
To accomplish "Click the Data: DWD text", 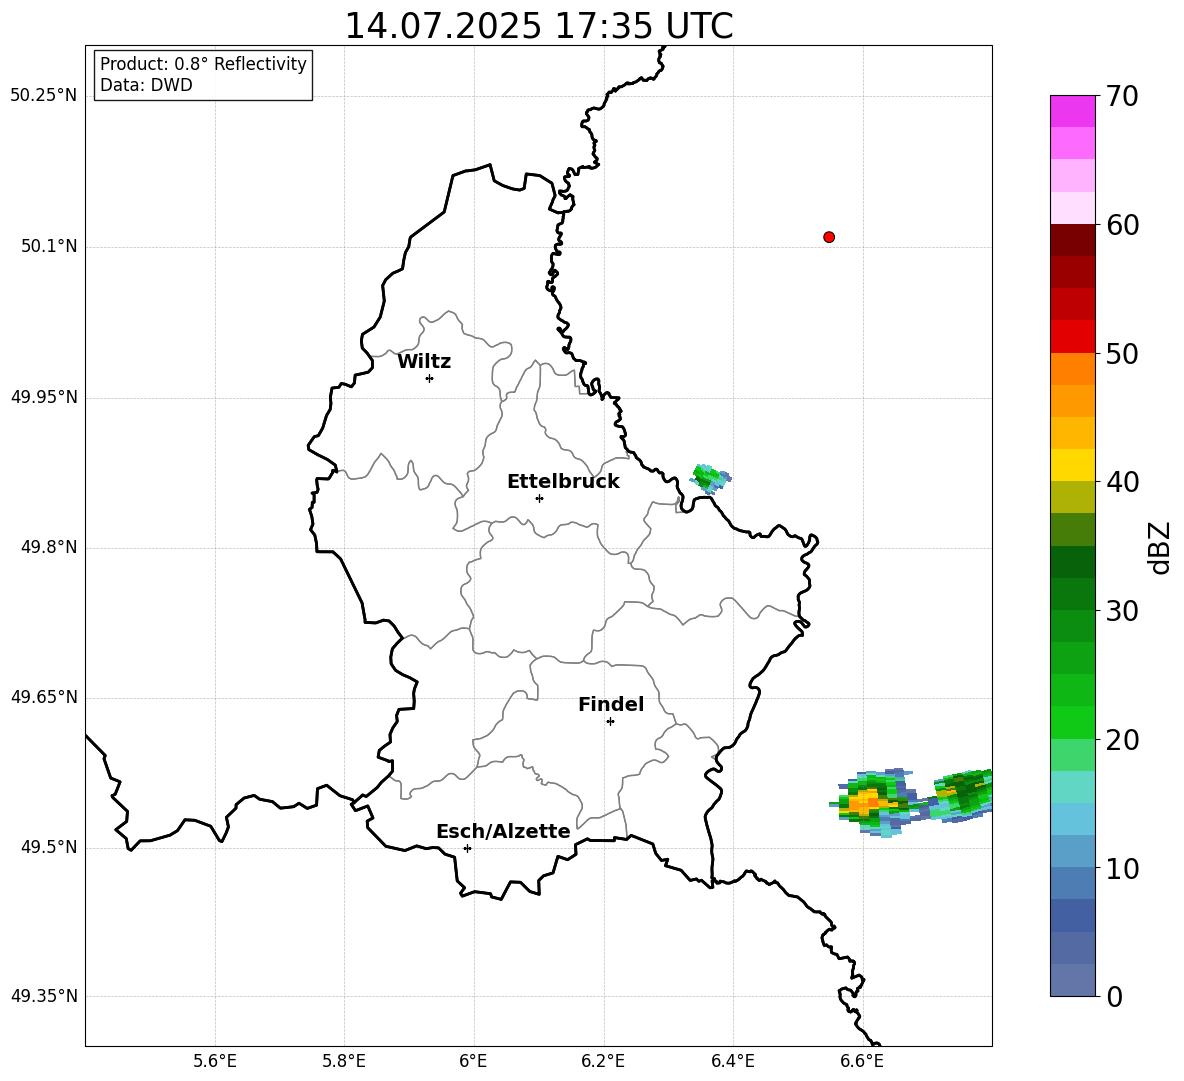I will pos(146,85).
